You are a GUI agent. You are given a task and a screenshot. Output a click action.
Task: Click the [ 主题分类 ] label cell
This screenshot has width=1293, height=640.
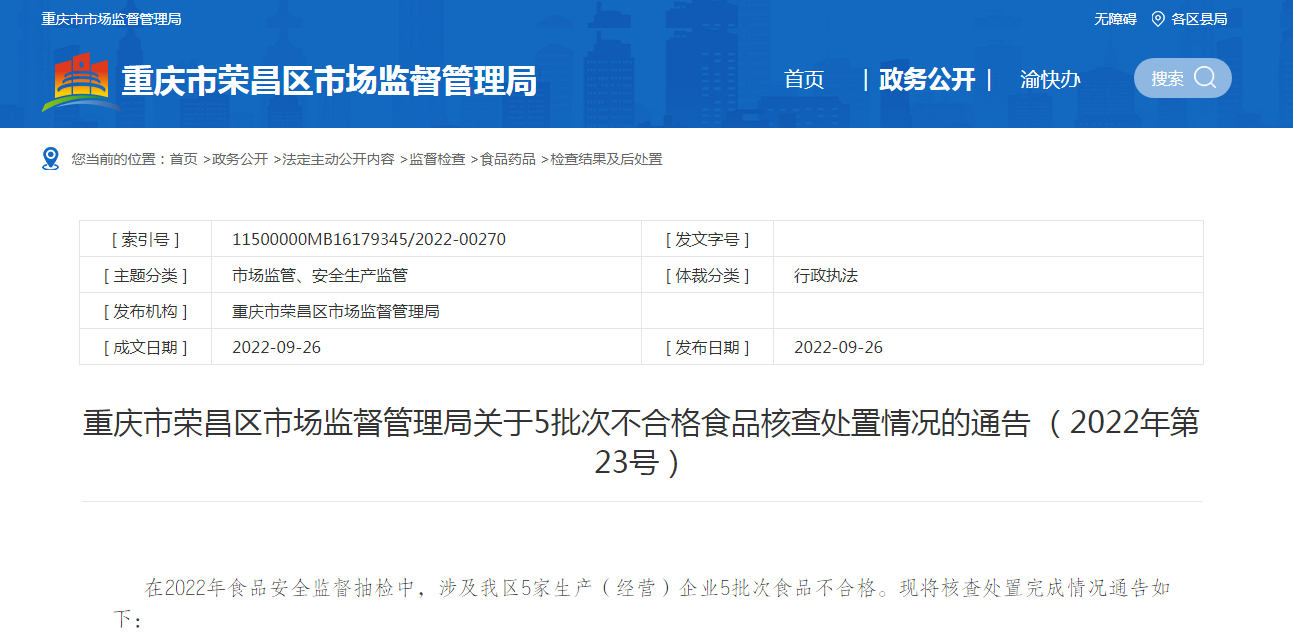pos(146,275)
